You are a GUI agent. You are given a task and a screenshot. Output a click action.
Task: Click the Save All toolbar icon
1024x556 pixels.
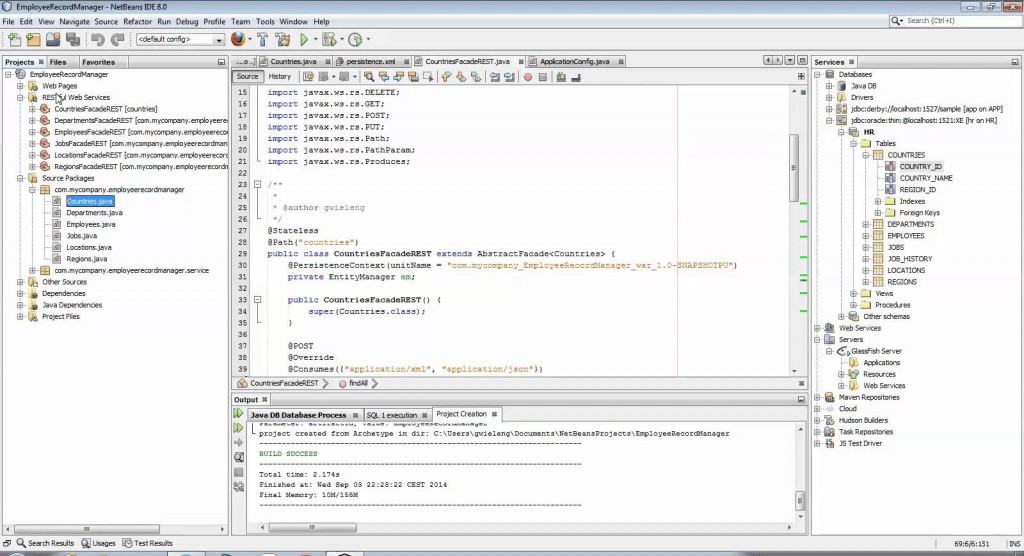tap(71, 40)
